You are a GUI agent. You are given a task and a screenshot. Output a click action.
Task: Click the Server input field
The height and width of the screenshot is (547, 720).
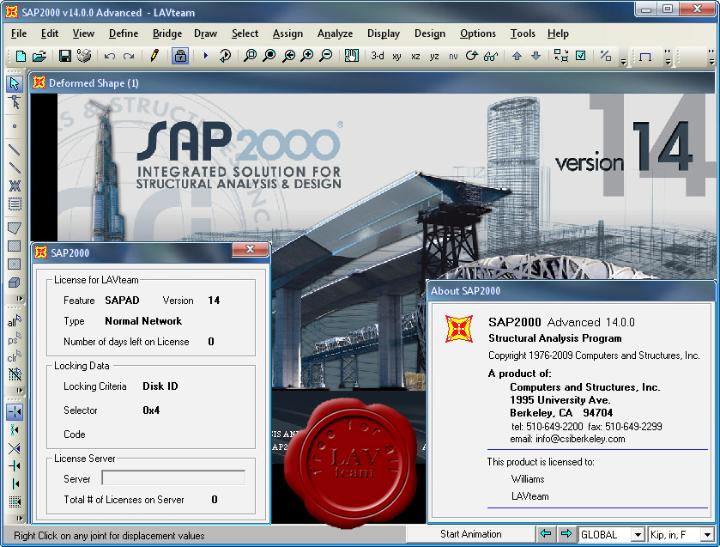click(173, 478)
